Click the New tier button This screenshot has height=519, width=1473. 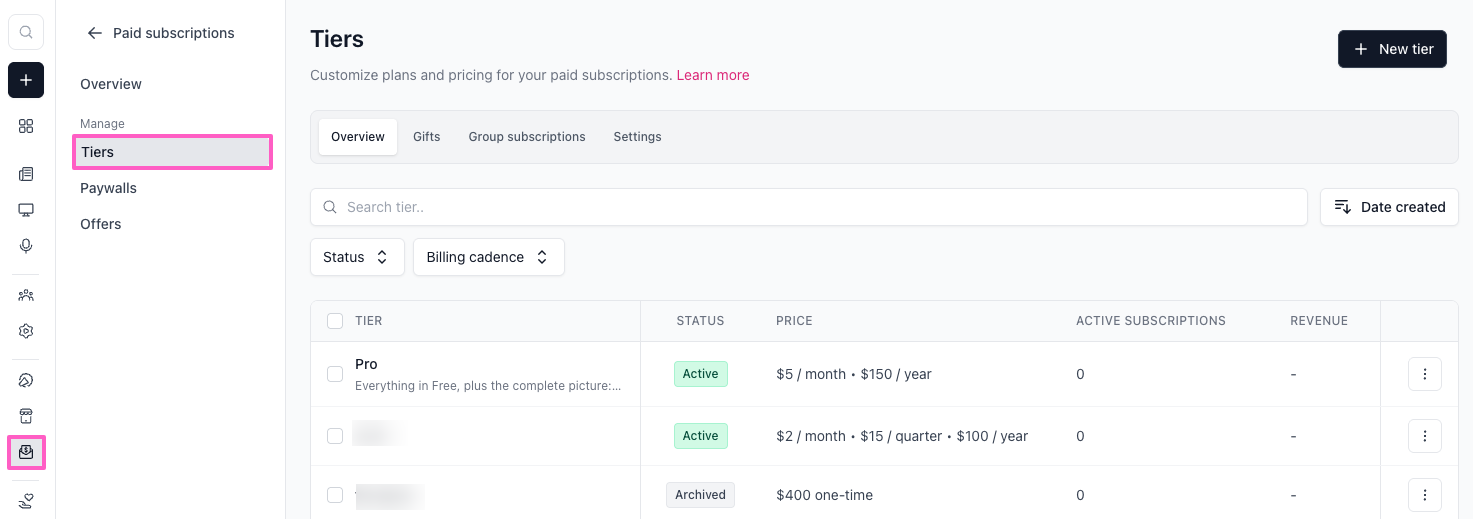[1392, 49]
